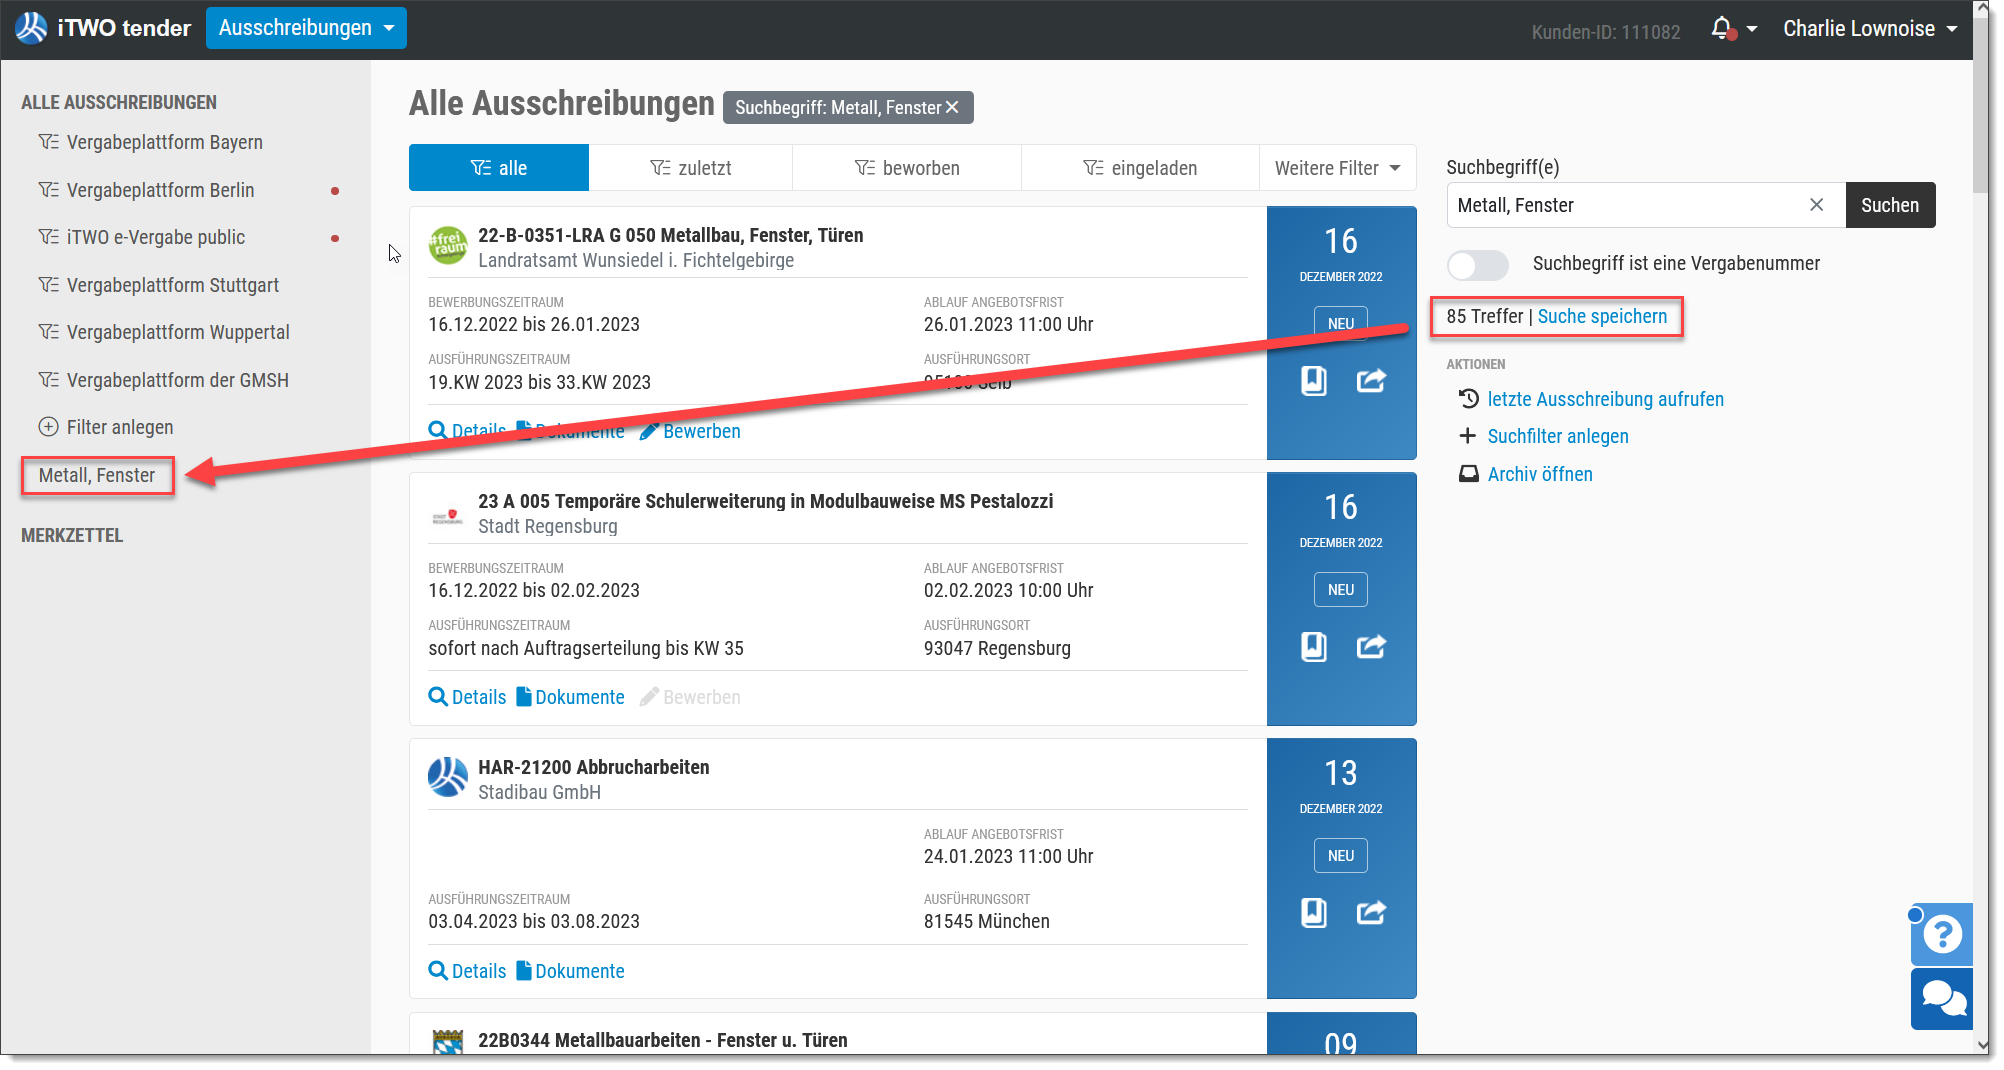Clear the search field with X icon
Screen dimensions: 2004x1070
[x=1816, y=205]
